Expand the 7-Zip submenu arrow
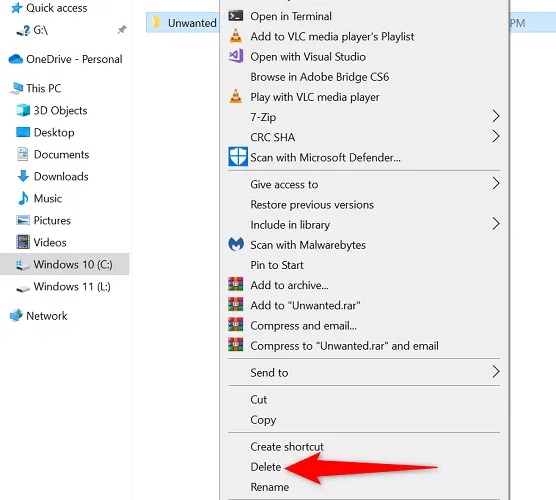The width and height of the screenshot is (556, 500). click(x=496, y=116)
